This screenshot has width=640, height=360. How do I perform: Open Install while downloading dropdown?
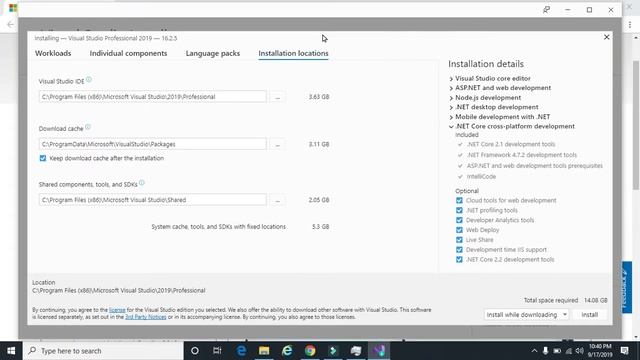point(526,315)
